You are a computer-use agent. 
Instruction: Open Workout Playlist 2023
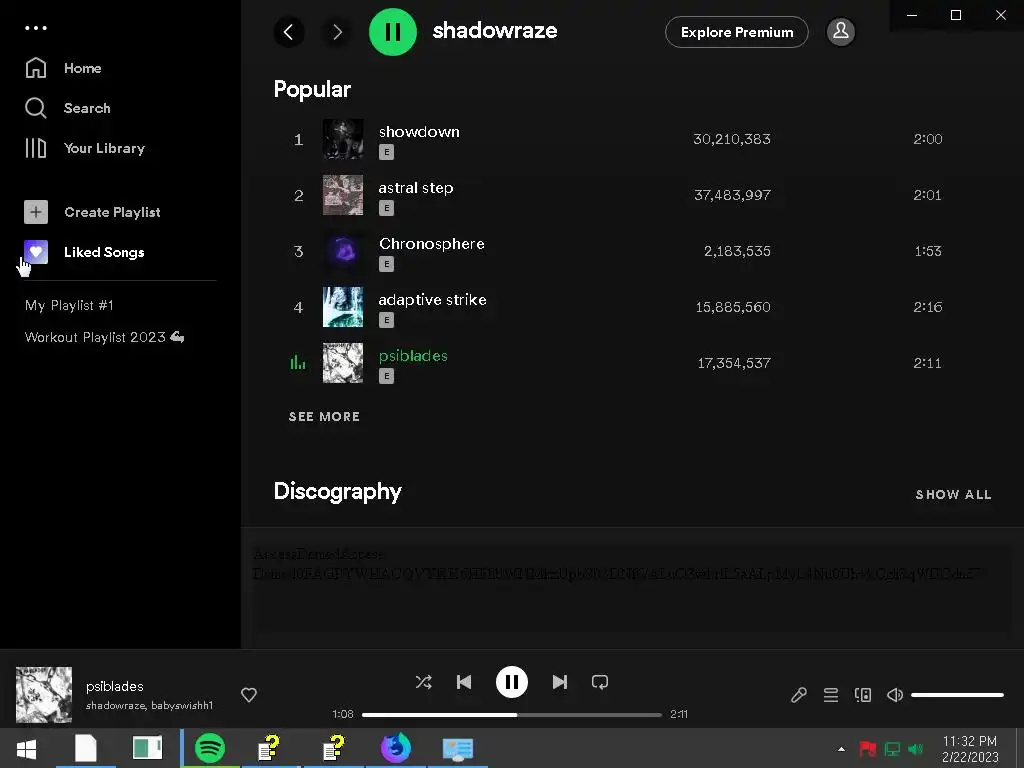click(104, 337)
